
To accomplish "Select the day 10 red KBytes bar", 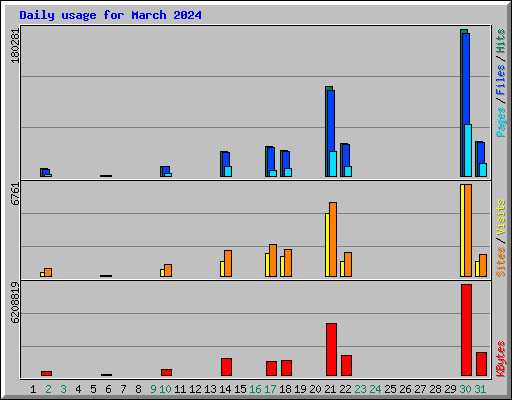I will (166, 372).
